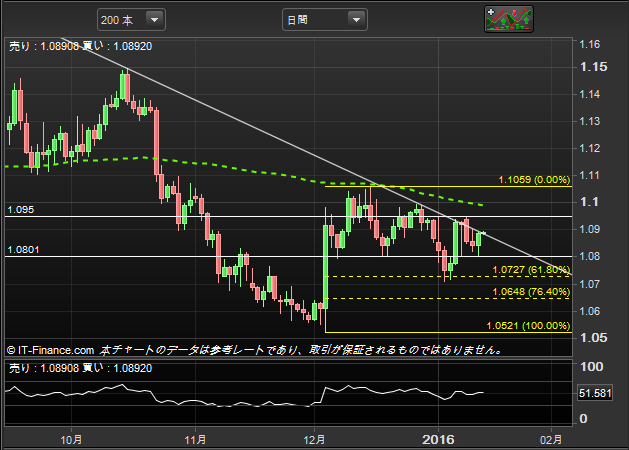
Task: Click the 1.08 price axis label
Action: pos(590,256)
